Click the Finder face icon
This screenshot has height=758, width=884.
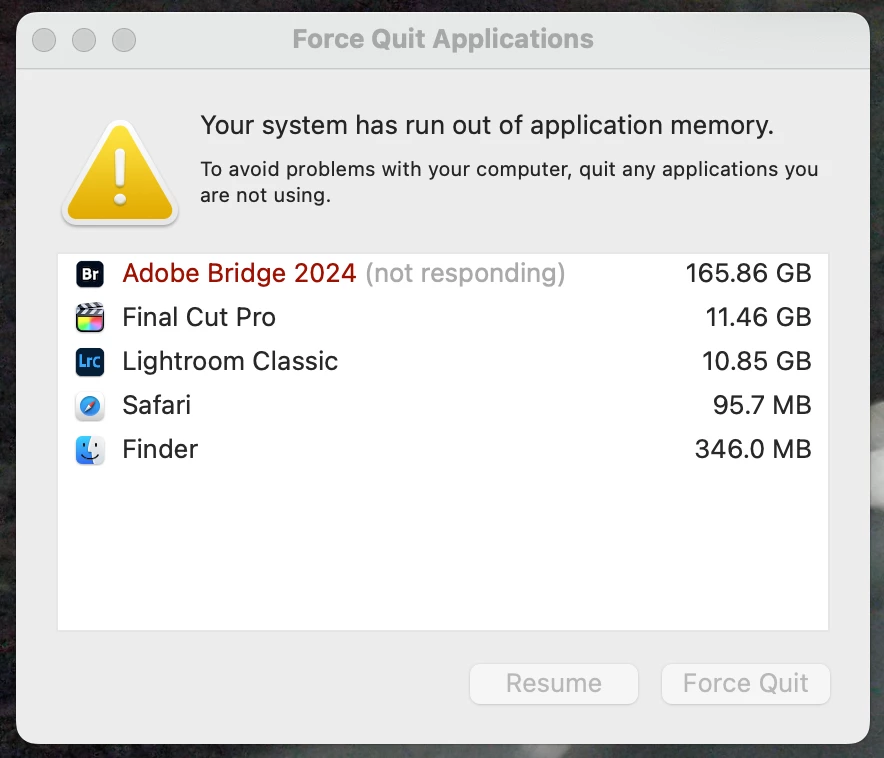(90, 450)
